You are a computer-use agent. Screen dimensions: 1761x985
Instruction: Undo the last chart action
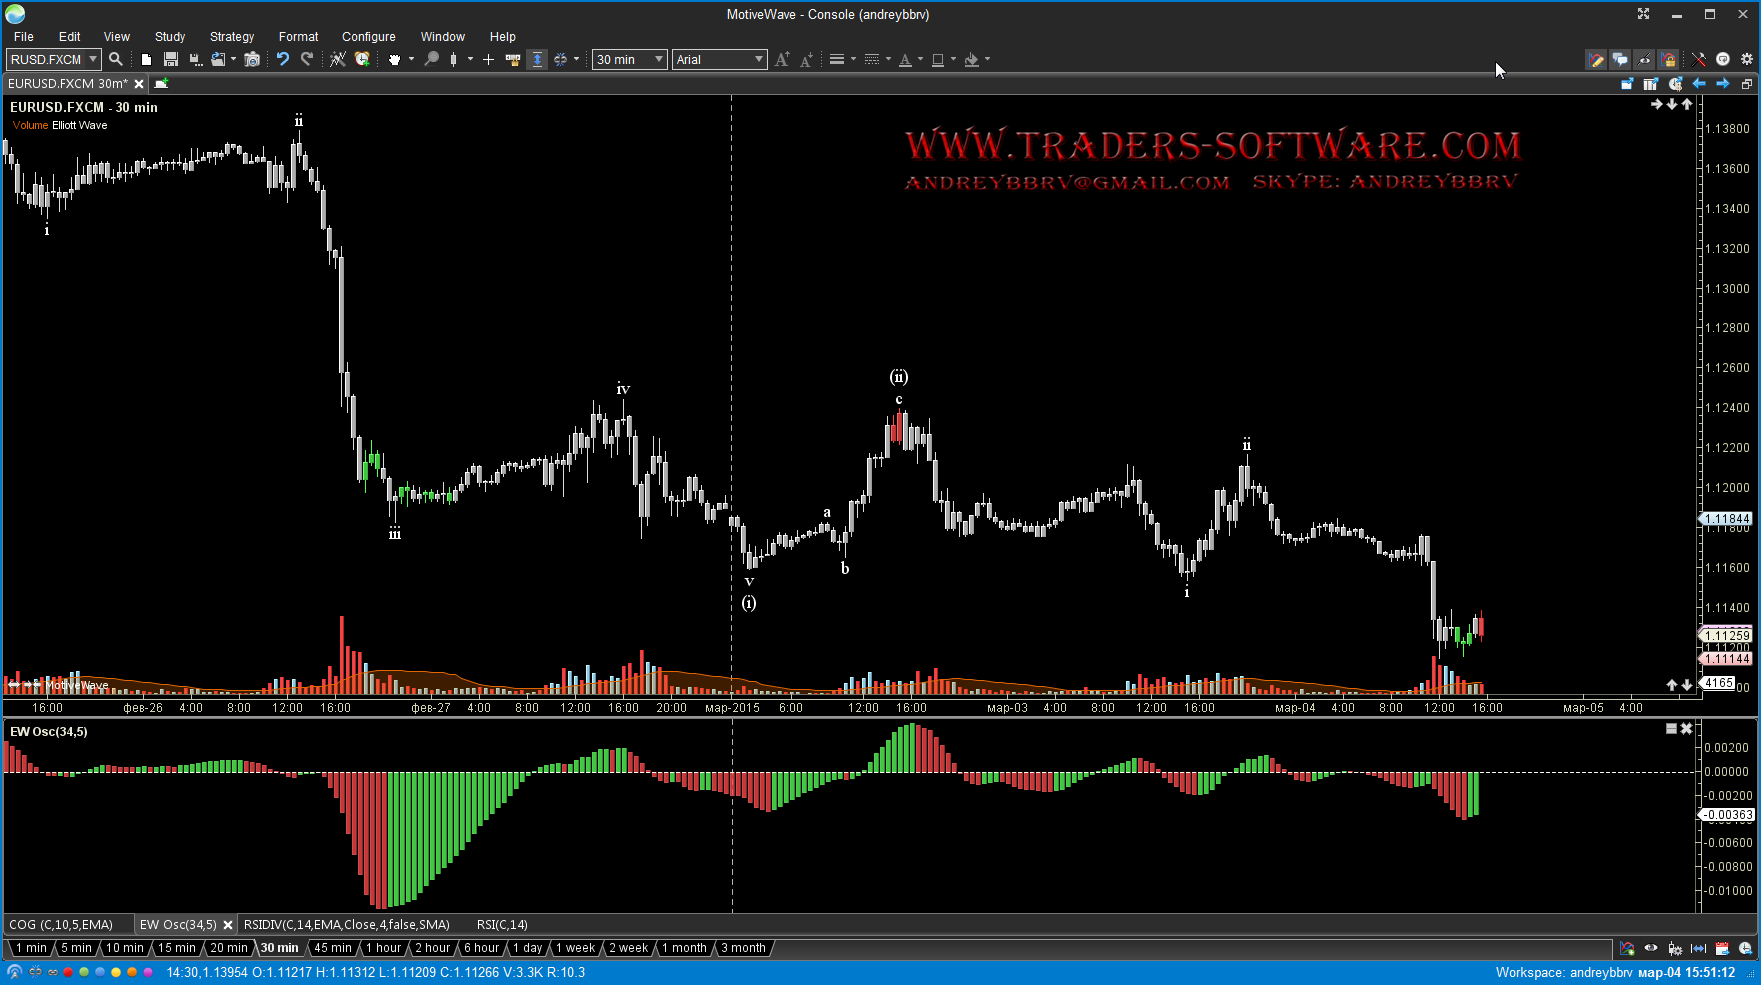coord(283,60)
